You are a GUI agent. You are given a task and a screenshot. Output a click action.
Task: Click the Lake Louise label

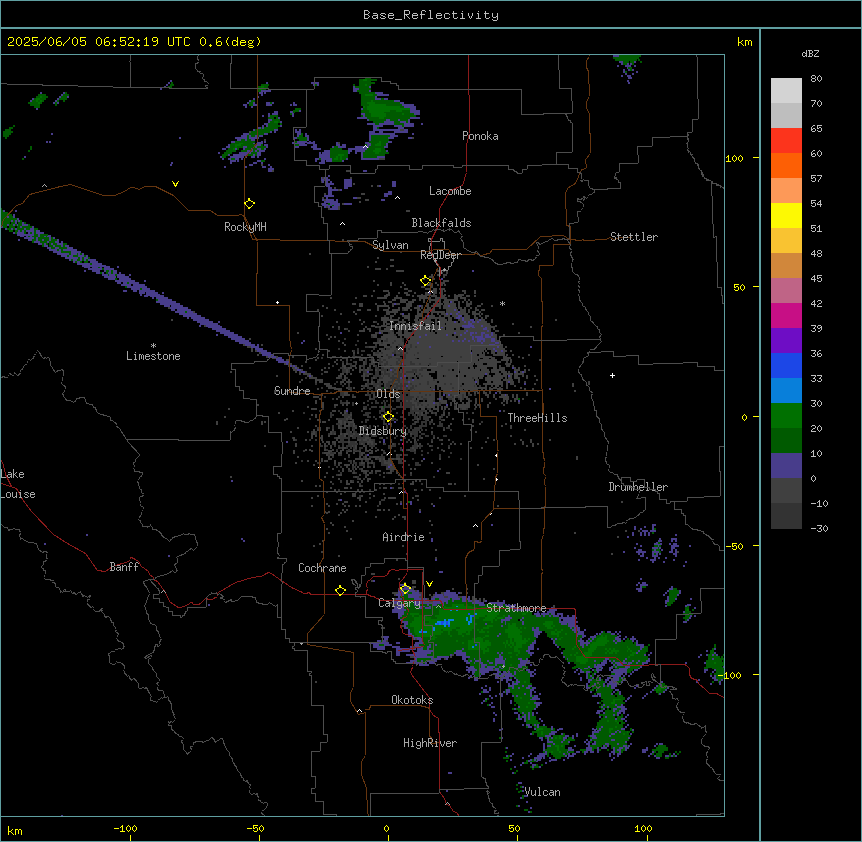coord(18,484)
